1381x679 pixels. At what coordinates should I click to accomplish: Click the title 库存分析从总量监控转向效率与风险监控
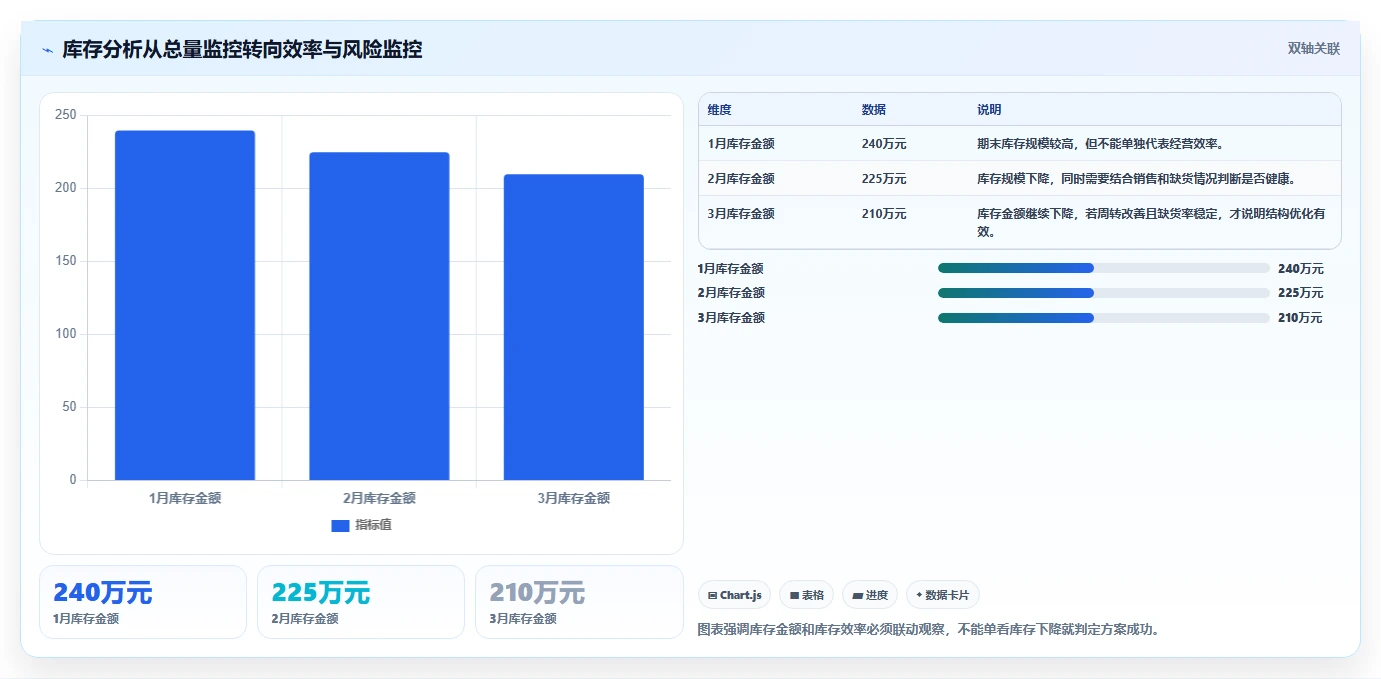tap(242, 50)
